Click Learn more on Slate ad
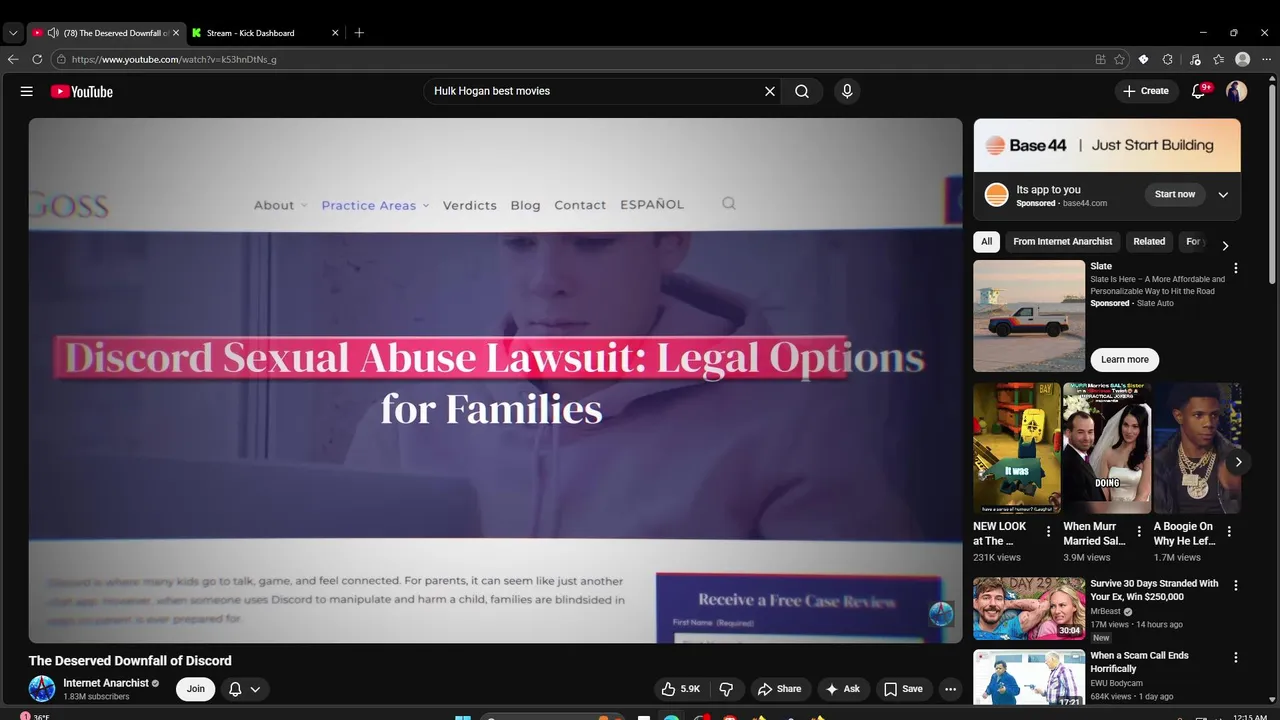Image resolution: width=1280 pixels, height=720 pixels. click(1125, 359)
